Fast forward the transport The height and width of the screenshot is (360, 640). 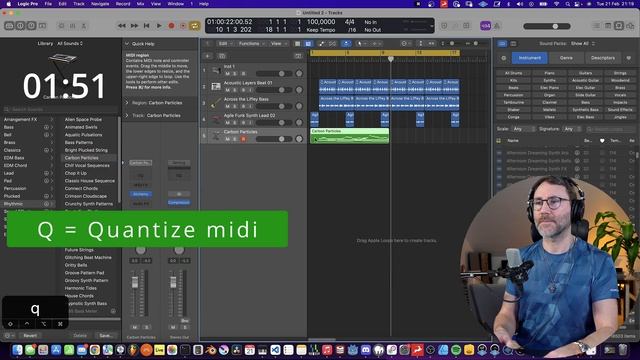134,26
